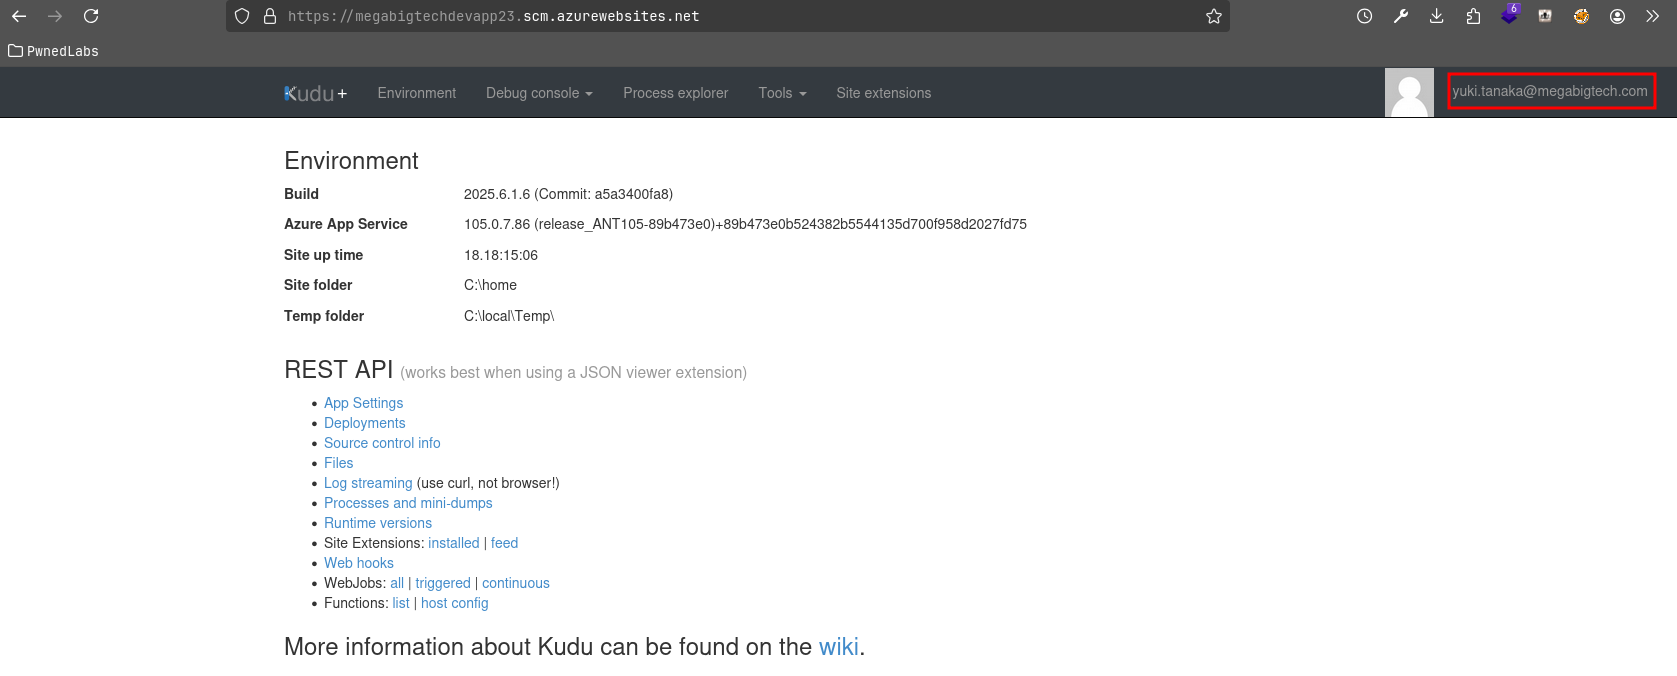Open the triggered WebJobs link

[x=442, y=583]
